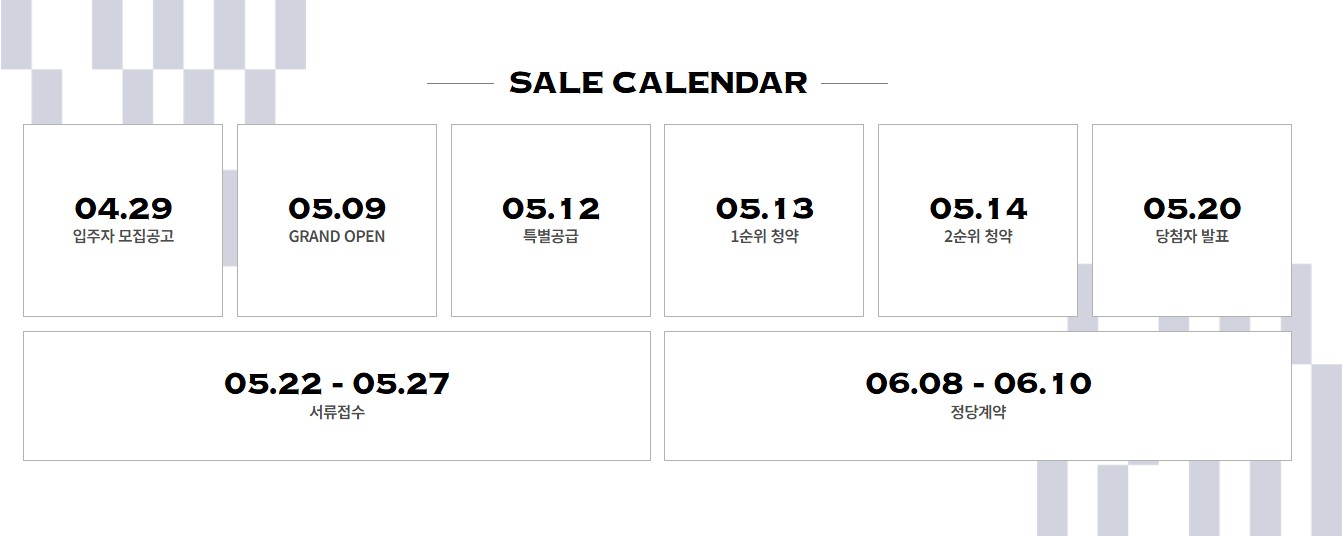
Task: Choose the 05.13 1순위 청약 card
Action: point(764,220)
